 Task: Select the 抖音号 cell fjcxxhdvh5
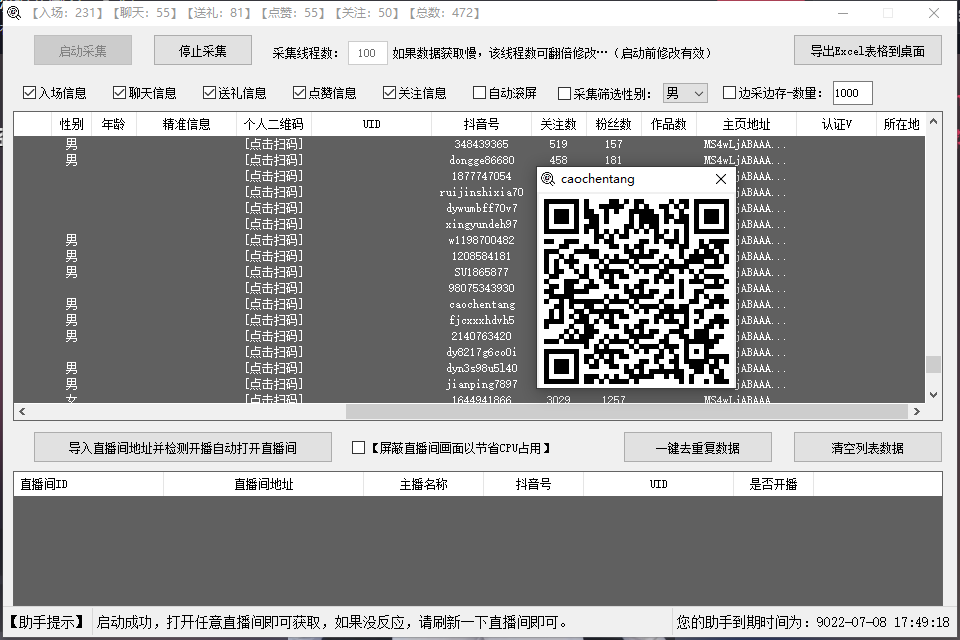click(481, 320)
